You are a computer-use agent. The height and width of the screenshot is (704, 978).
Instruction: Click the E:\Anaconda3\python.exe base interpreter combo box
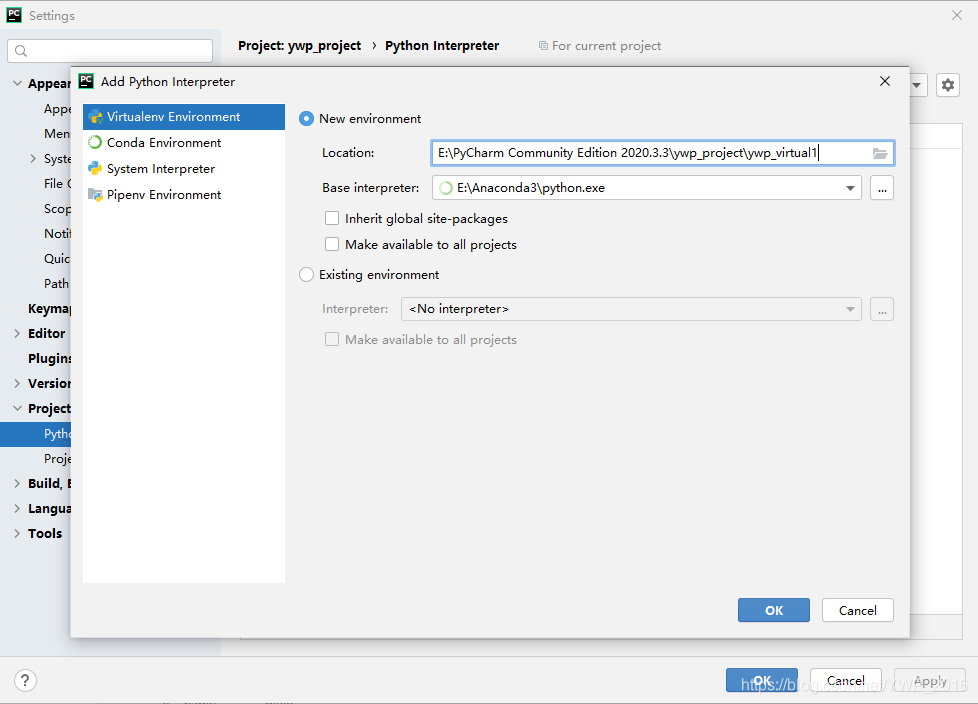[x=646, y=188]
